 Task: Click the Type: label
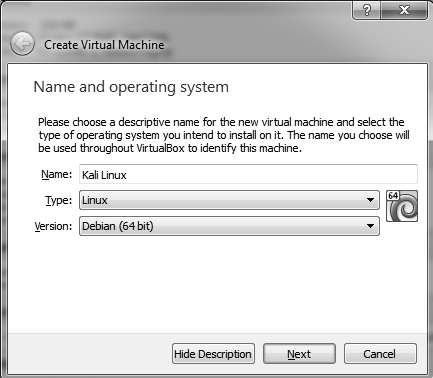pos(58,200)
